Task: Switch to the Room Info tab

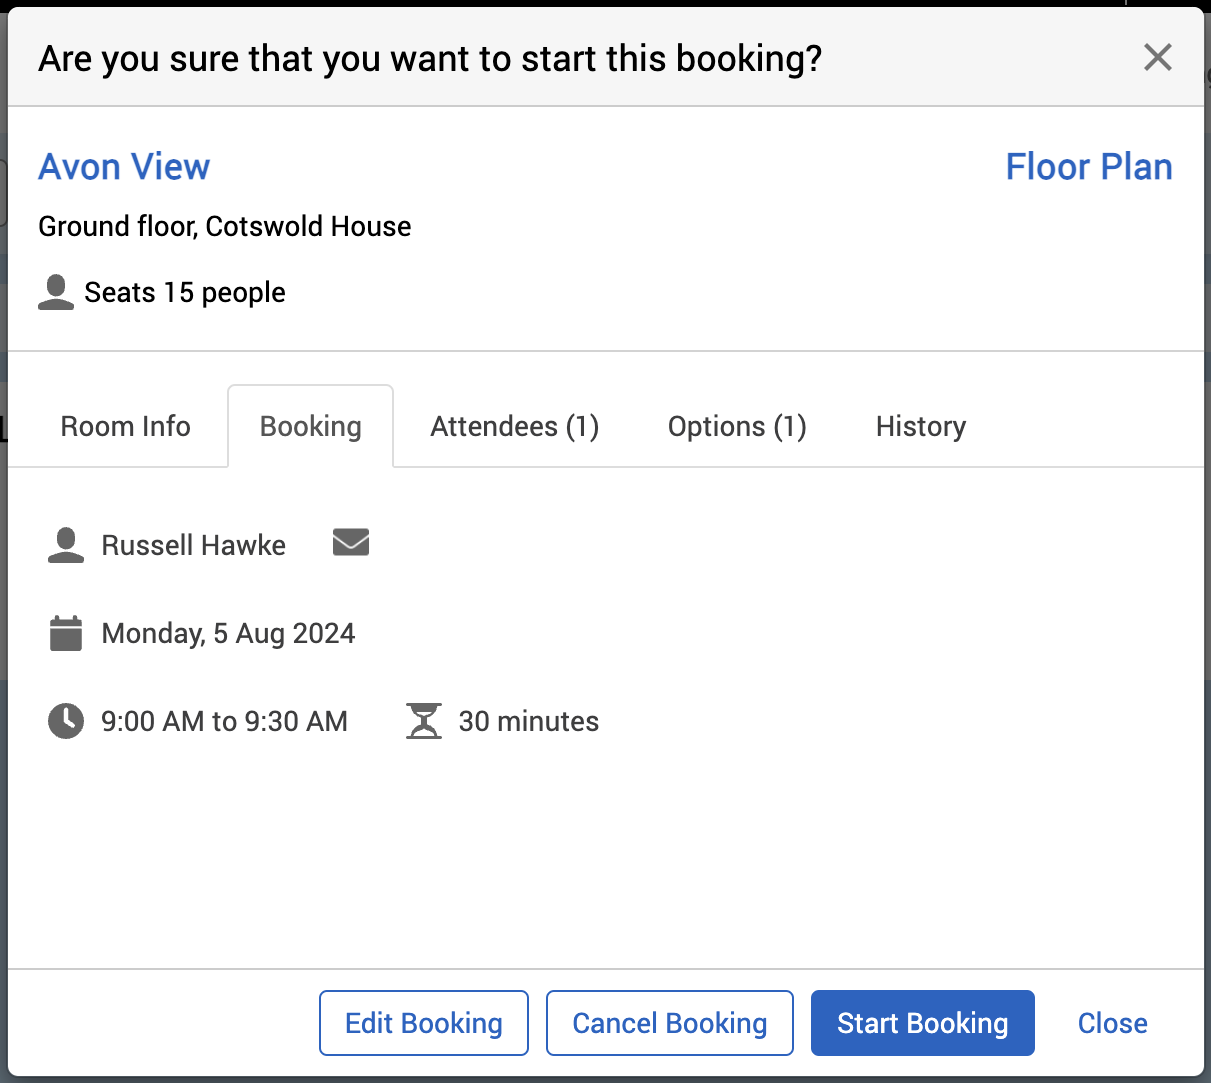Action: click(125, 427)
